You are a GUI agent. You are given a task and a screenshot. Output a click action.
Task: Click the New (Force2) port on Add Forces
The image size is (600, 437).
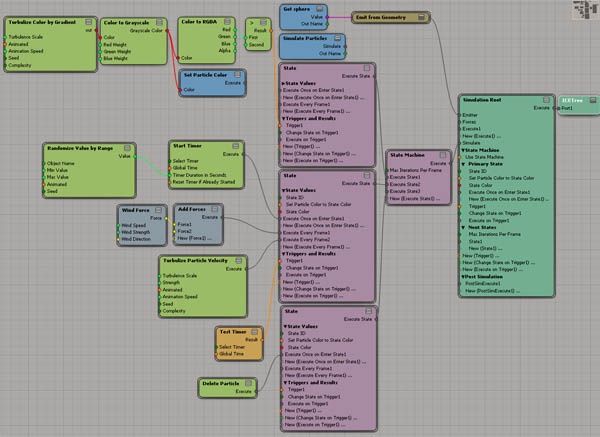click(174, 238)
